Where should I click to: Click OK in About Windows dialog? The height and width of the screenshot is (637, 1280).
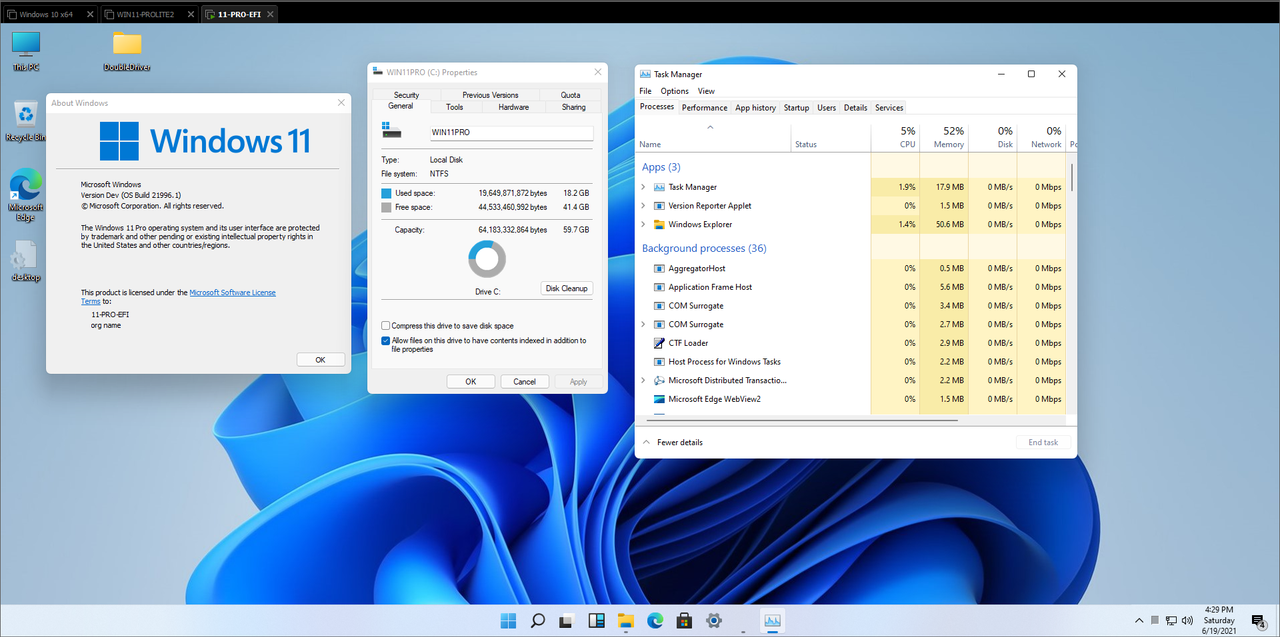tap(320, 360)
